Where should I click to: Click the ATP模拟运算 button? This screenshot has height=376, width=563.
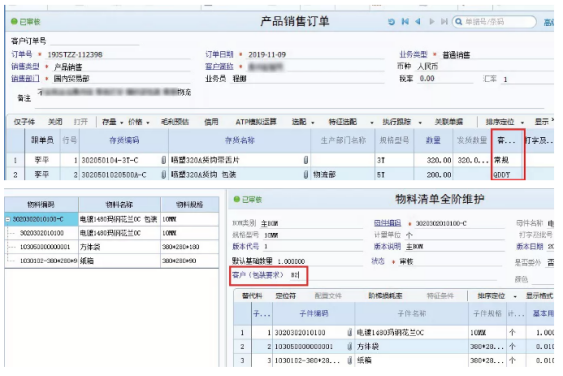click(x=256, y=122)
